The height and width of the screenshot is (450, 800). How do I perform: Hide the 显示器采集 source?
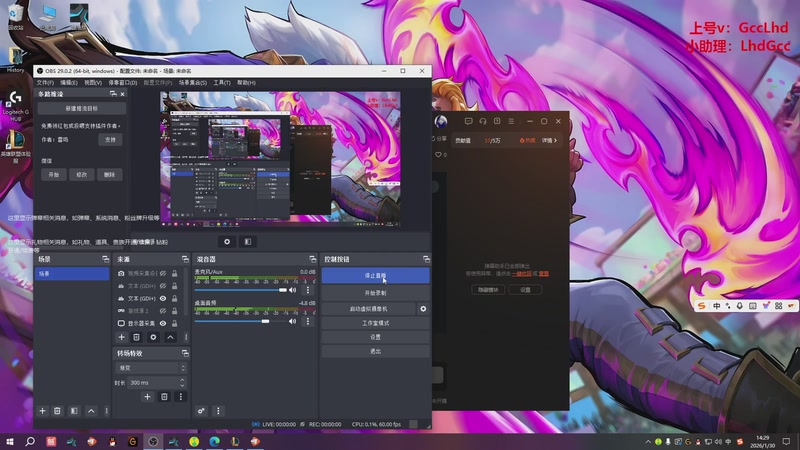click(163, 323)
